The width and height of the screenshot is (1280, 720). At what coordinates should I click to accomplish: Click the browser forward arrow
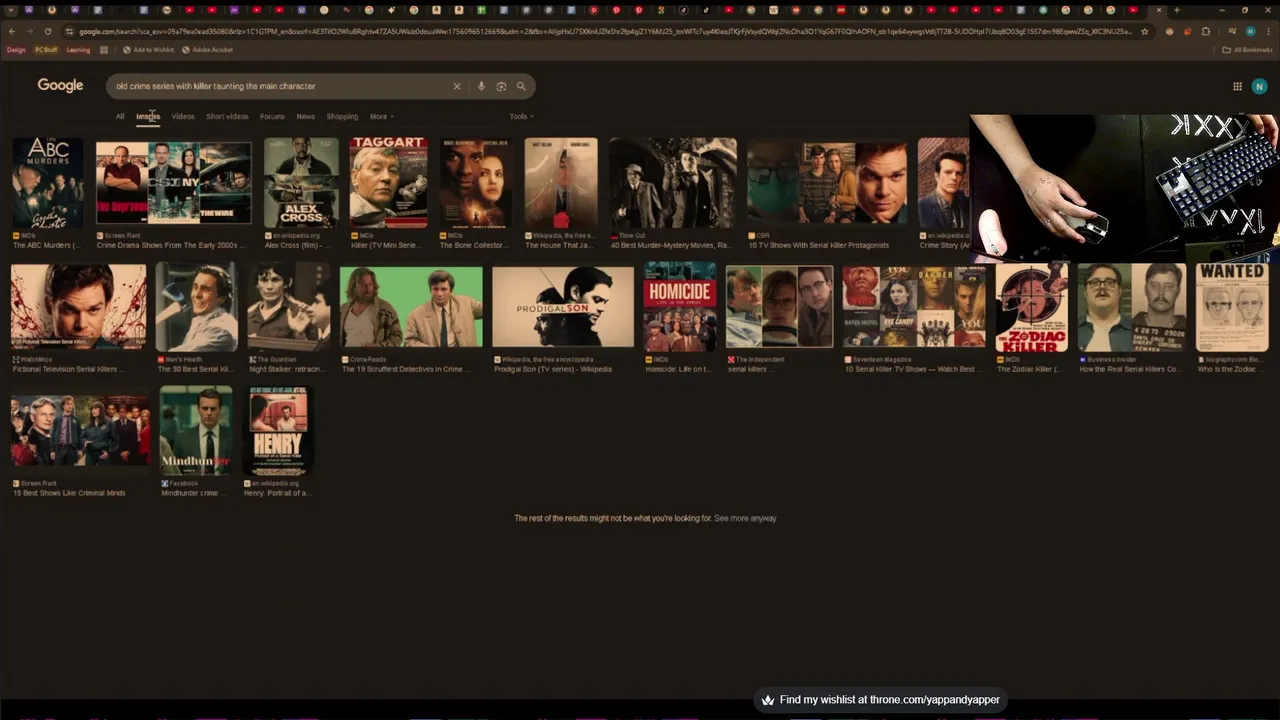point(30,31)
